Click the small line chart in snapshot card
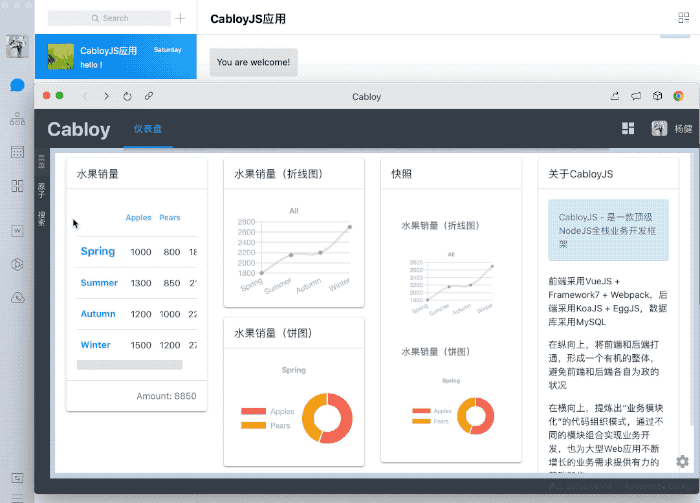Screen dimensions: 700x503 click(451, 283)
